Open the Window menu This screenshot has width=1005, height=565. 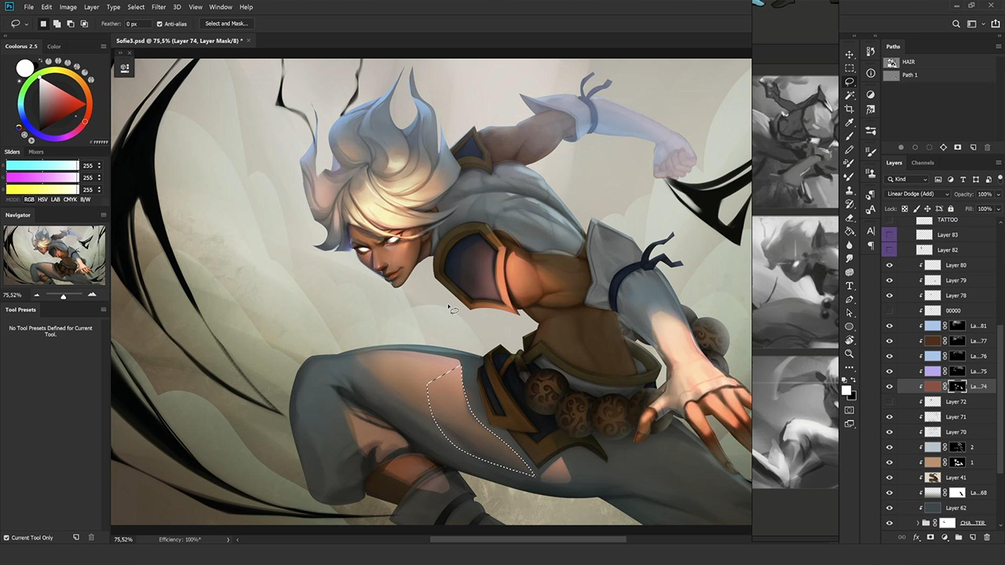(x=220, y=7)
